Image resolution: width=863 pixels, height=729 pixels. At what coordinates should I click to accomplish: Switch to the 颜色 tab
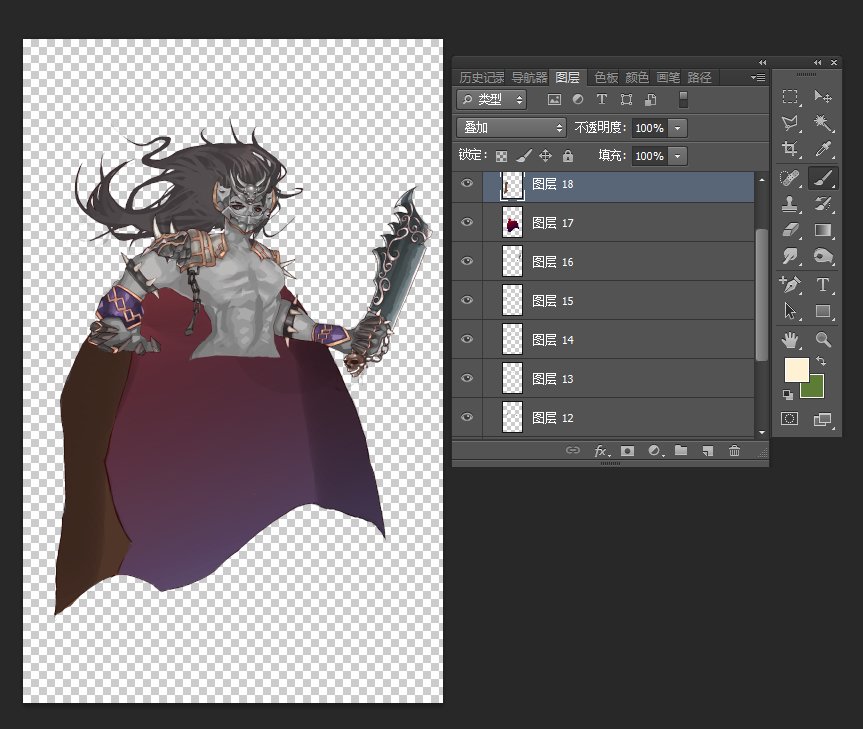tap(637, 78)
